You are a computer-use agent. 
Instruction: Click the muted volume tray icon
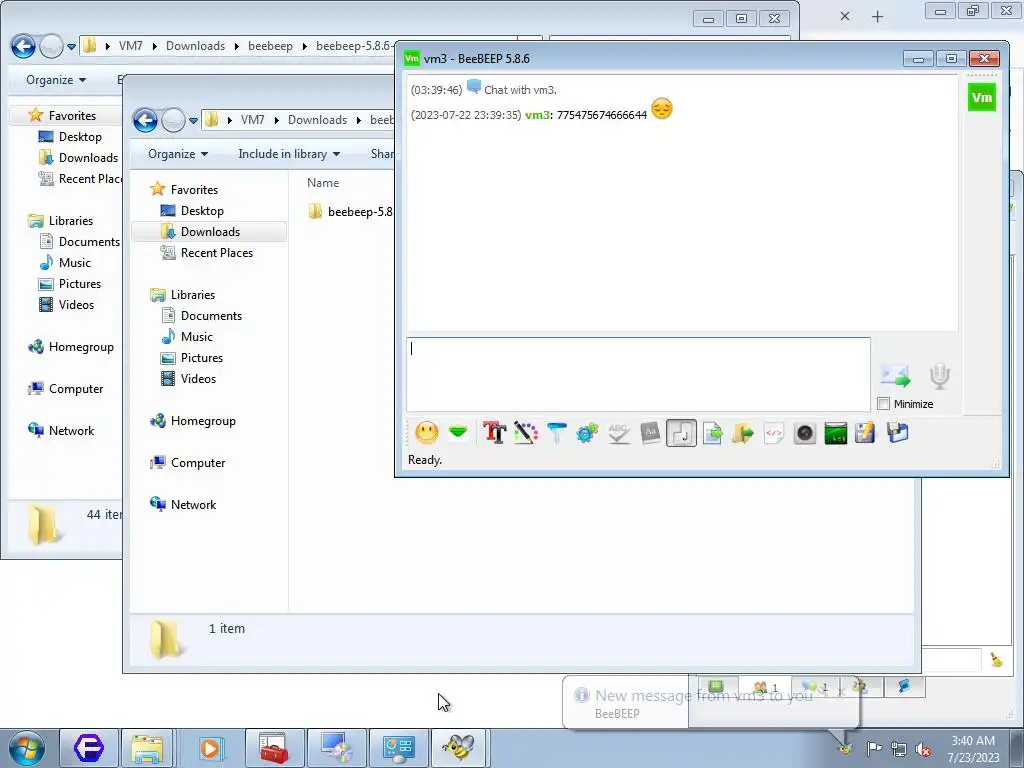tap(923, 750)
